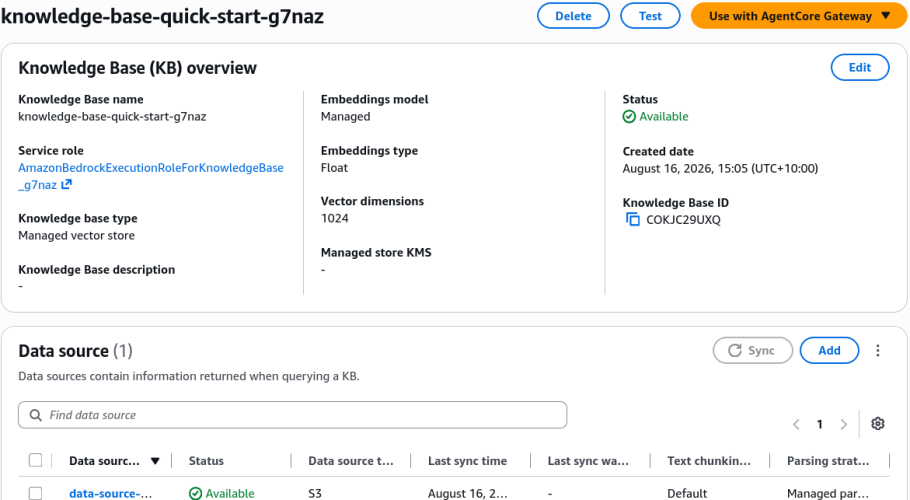910x500 pixels.
Task: Click the Embeddings type value Float
Action: 334,168
